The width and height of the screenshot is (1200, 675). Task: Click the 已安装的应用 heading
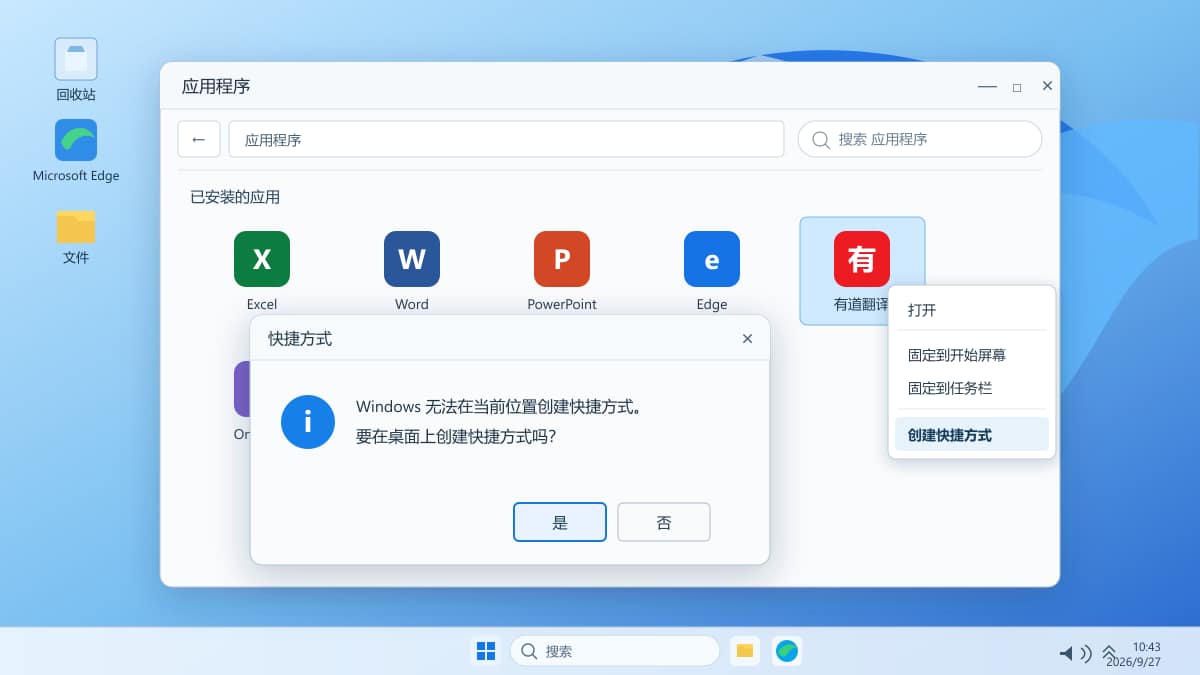click(235, 197)
